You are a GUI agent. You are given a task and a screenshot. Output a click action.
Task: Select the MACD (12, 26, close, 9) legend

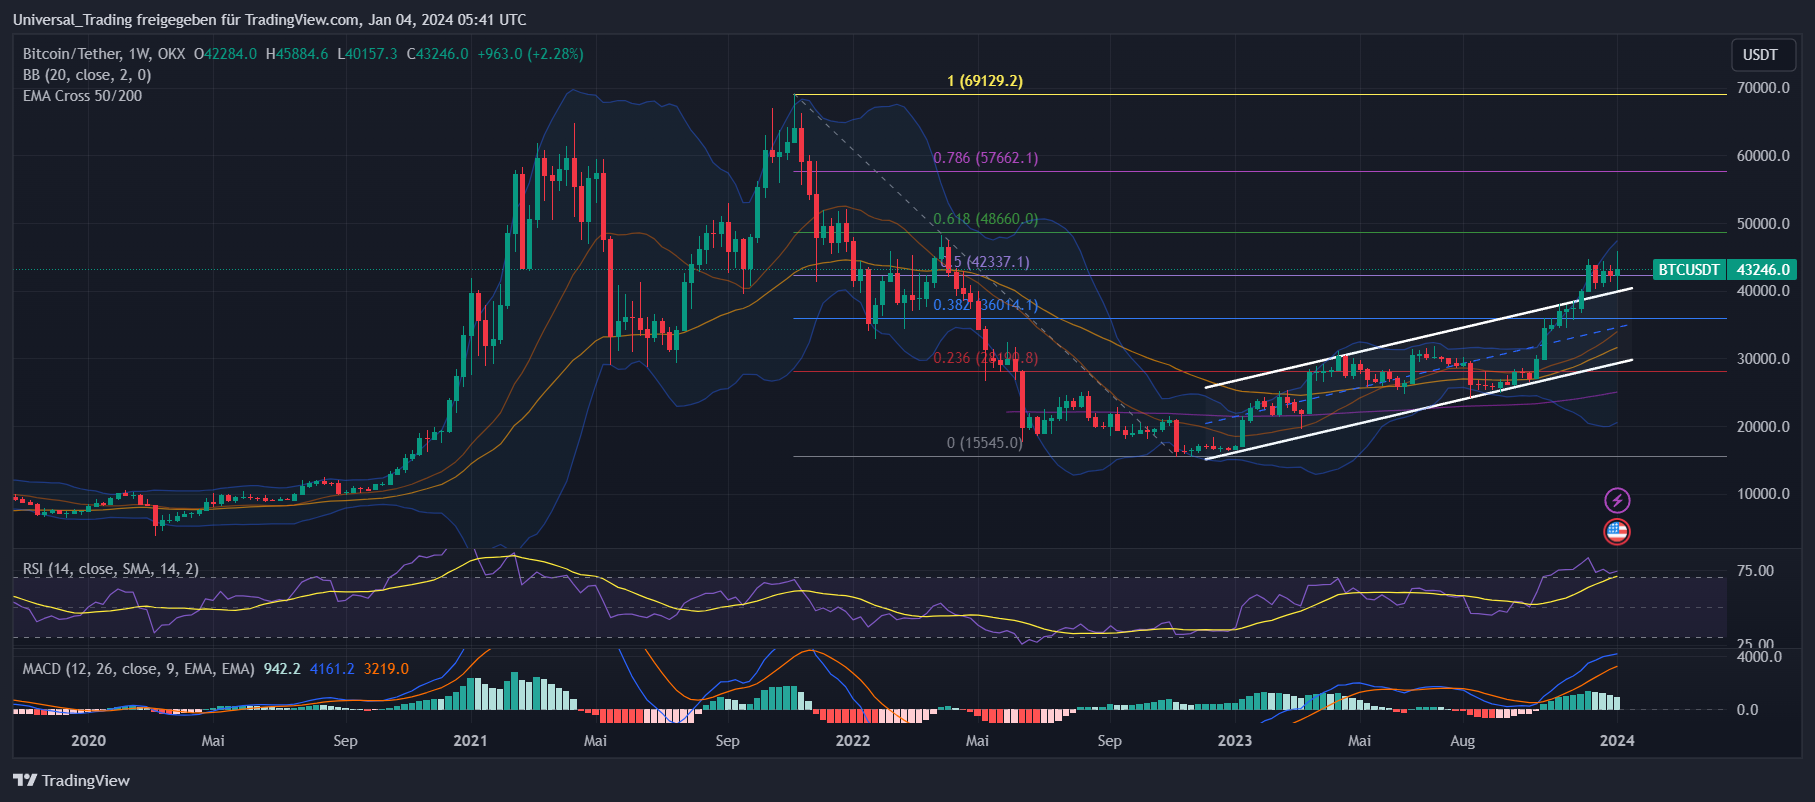[x=139, y=669]
